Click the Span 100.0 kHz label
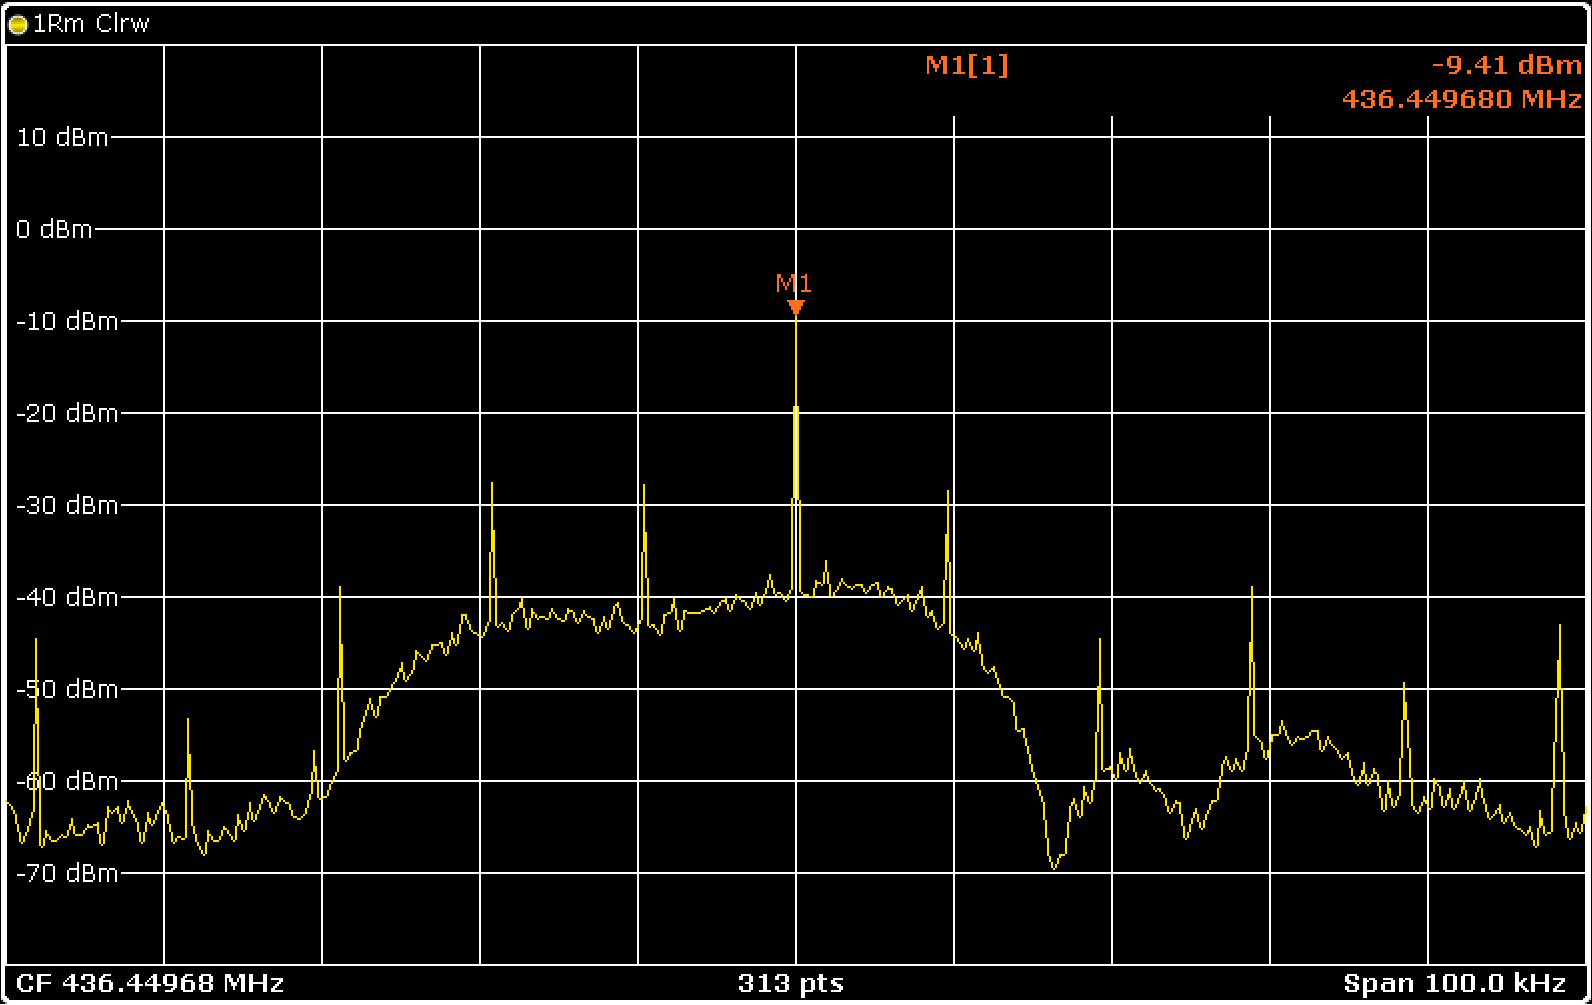The width and height of the screenshot is (1592, 1005). click(x=1454, y=983)
